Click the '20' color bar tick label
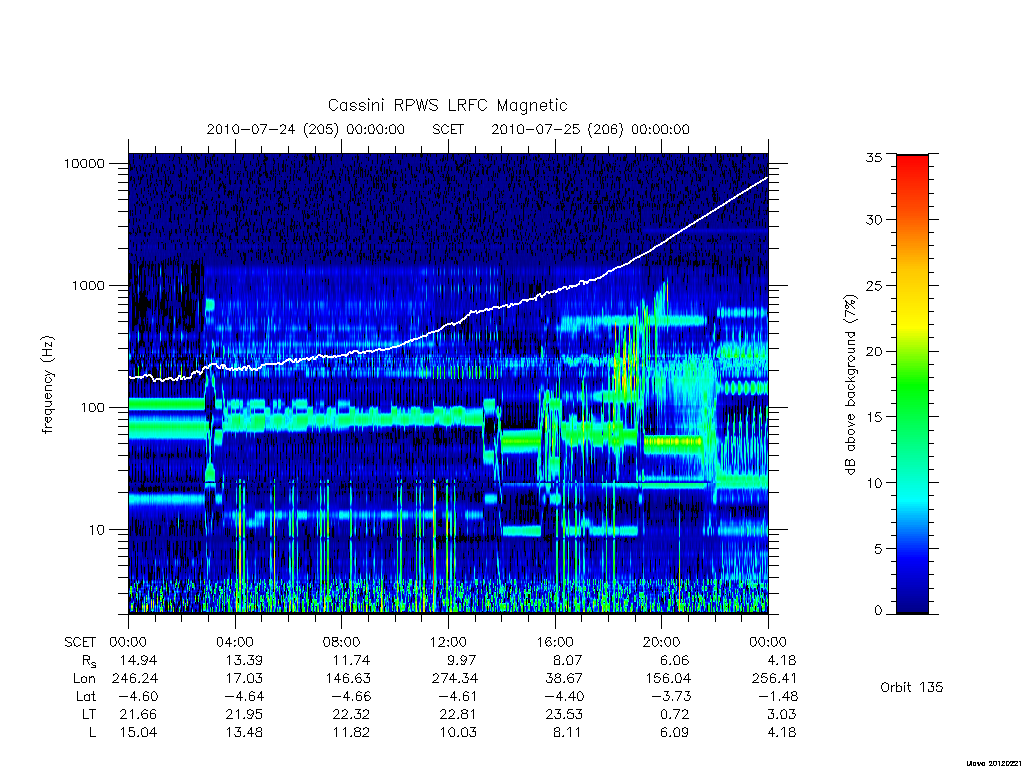This screenshot has width=1024, height=768. click(873, 351)
